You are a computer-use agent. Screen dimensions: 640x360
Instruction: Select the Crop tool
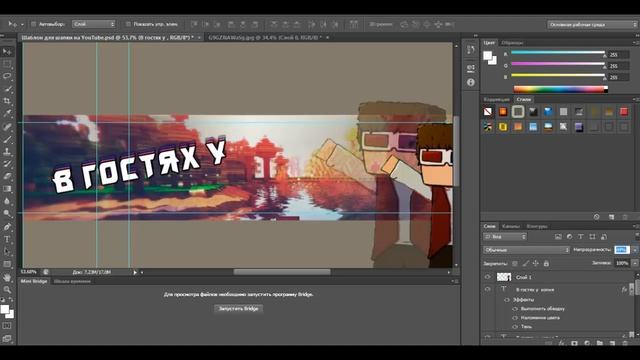click(7, 101)
